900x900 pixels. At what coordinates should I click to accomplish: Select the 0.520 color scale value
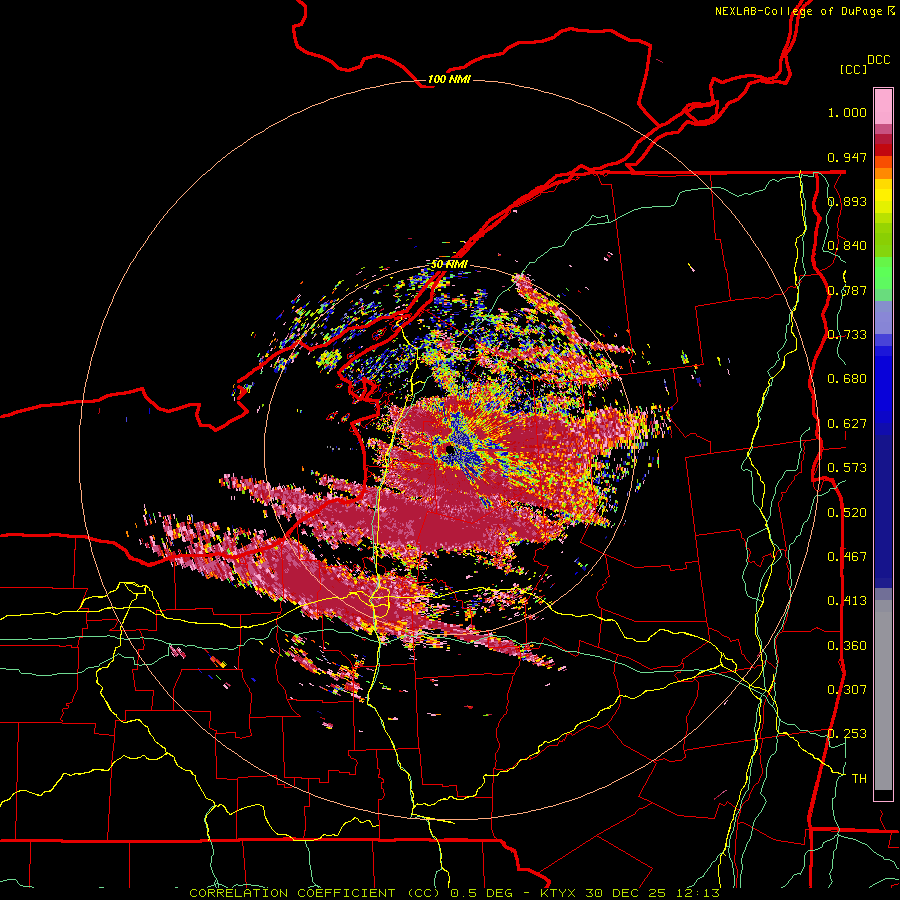pyautogui.click(x=847, y=513)
